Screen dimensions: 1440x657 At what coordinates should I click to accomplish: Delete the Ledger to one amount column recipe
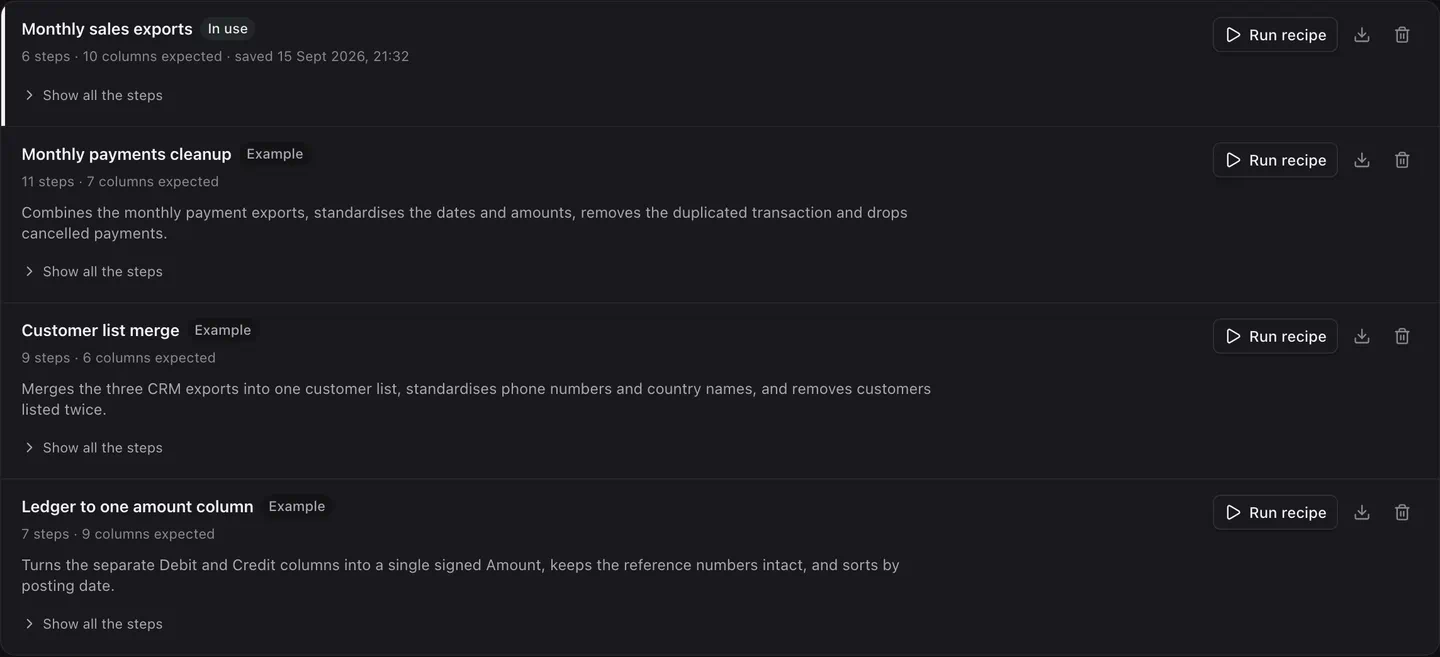(1402, 512)
